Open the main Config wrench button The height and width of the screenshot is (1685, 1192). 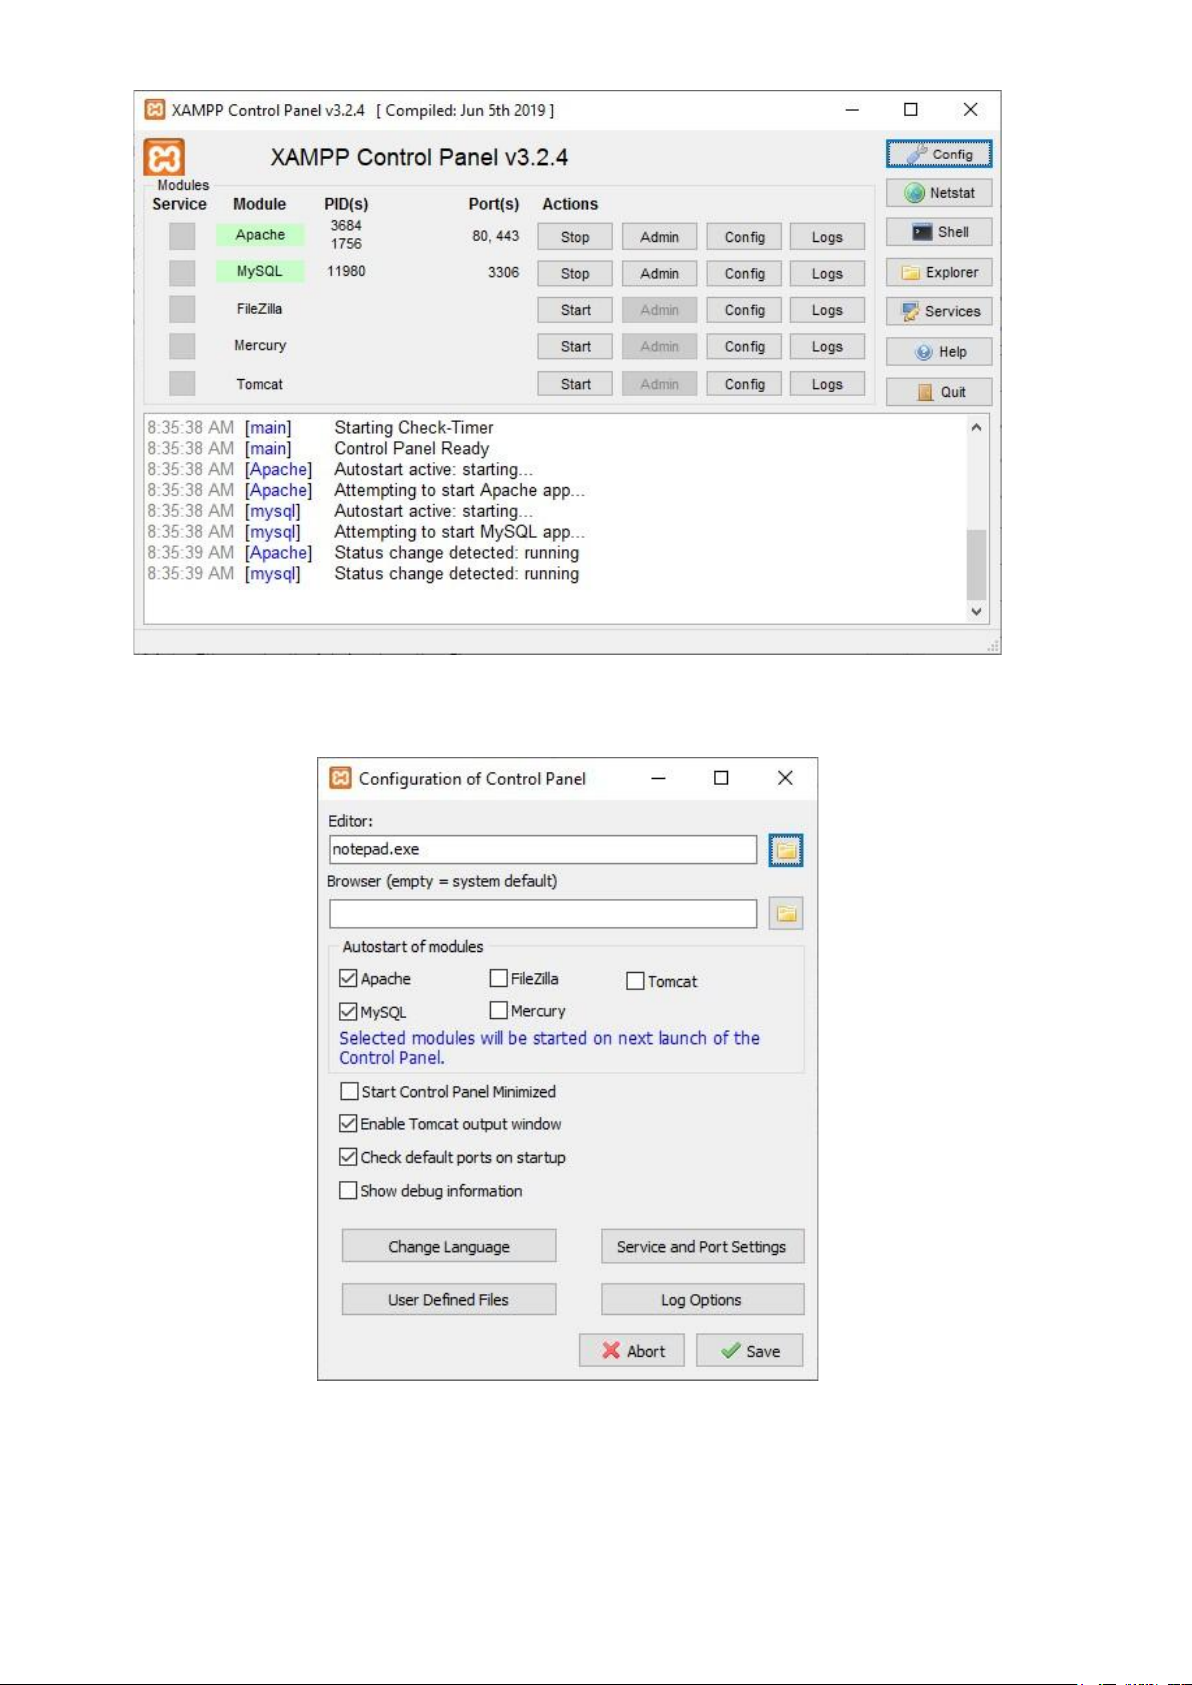(938, 154)
